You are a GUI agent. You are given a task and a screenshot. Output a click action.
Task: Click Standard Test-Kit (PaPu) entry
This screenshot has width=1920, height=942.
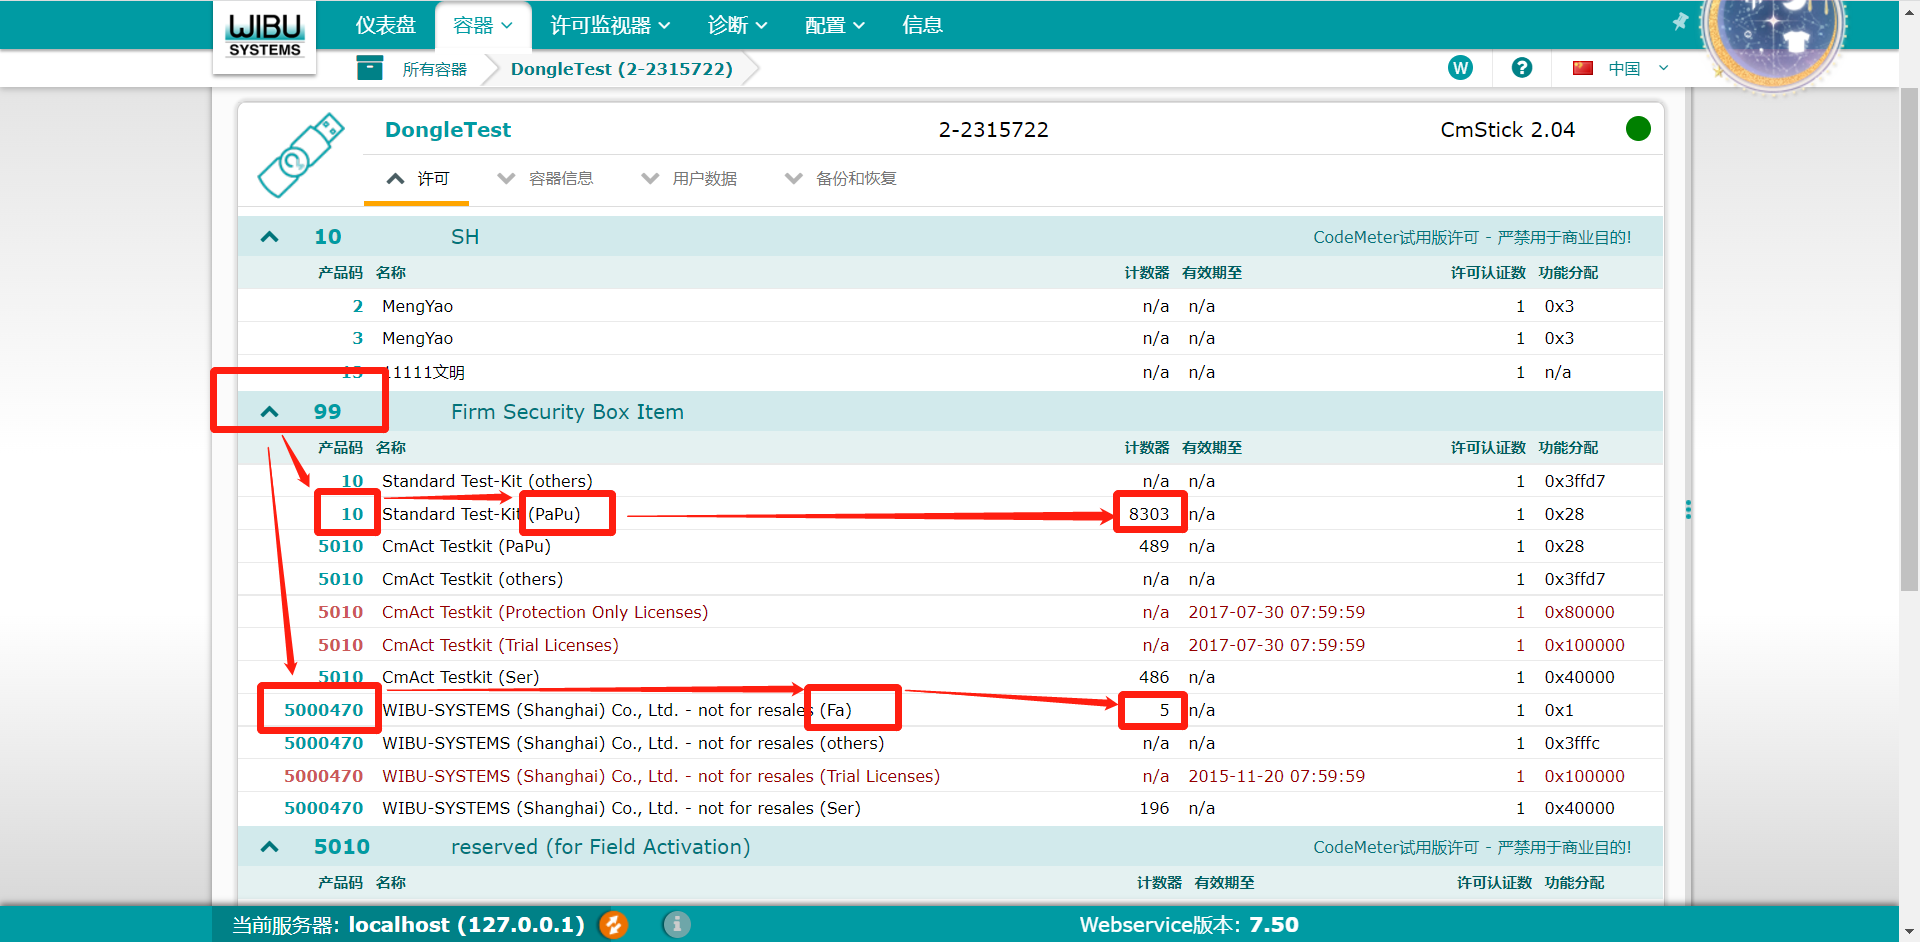481,514
